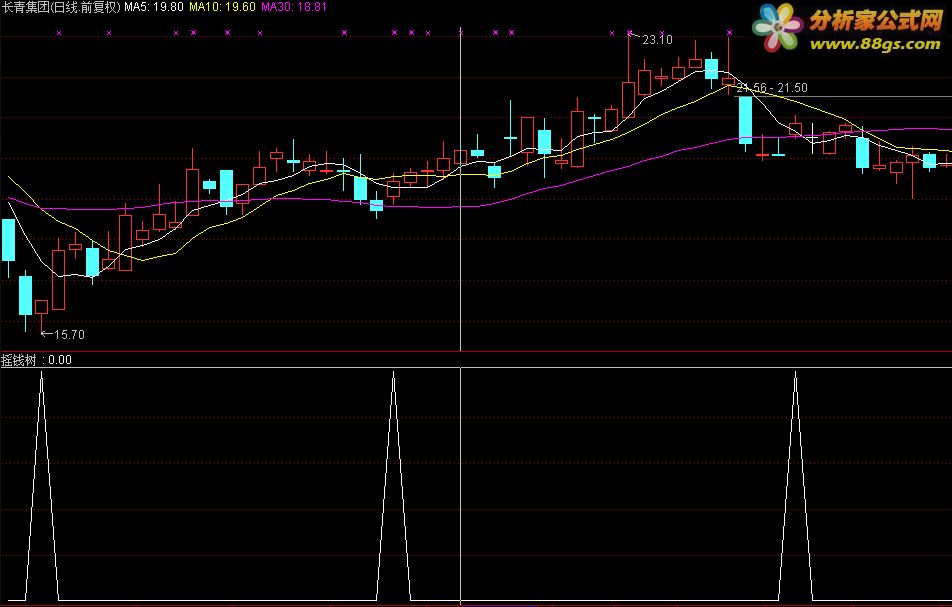Click the 23.10 high price label

[657, 40]
